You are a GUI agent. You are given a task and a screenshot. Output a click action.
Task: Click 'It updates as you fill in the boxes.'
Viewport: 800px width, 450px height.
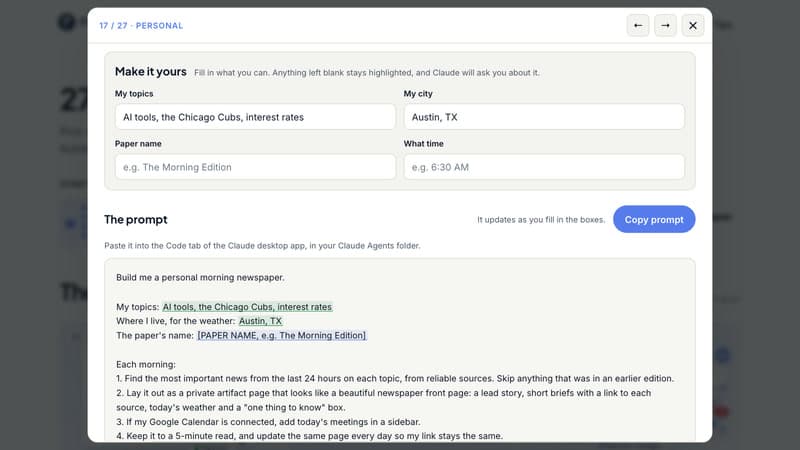click(541, 219)
